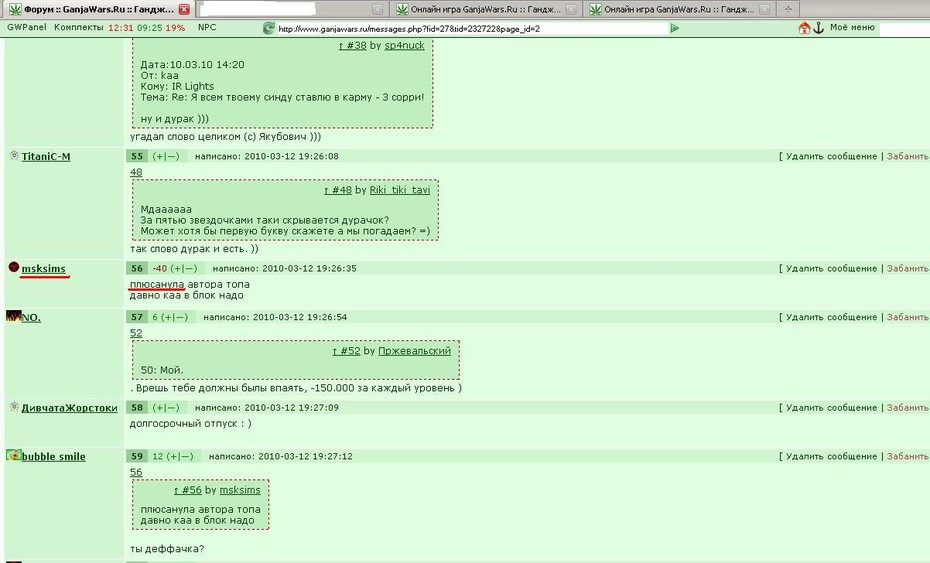Delete bubble smile's message 59
Image resolution: width=930 pixels, height=563 pixels.
click(832, 456)
